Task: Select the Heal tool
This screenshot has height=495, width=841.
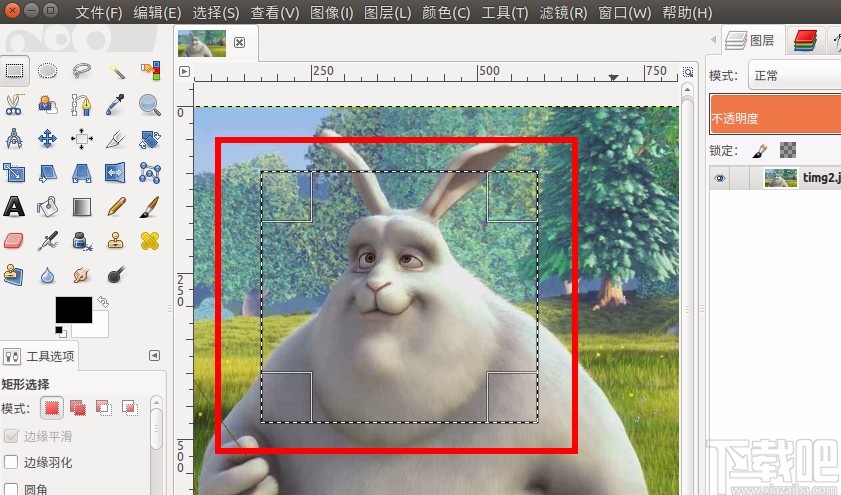Action: 150,241
